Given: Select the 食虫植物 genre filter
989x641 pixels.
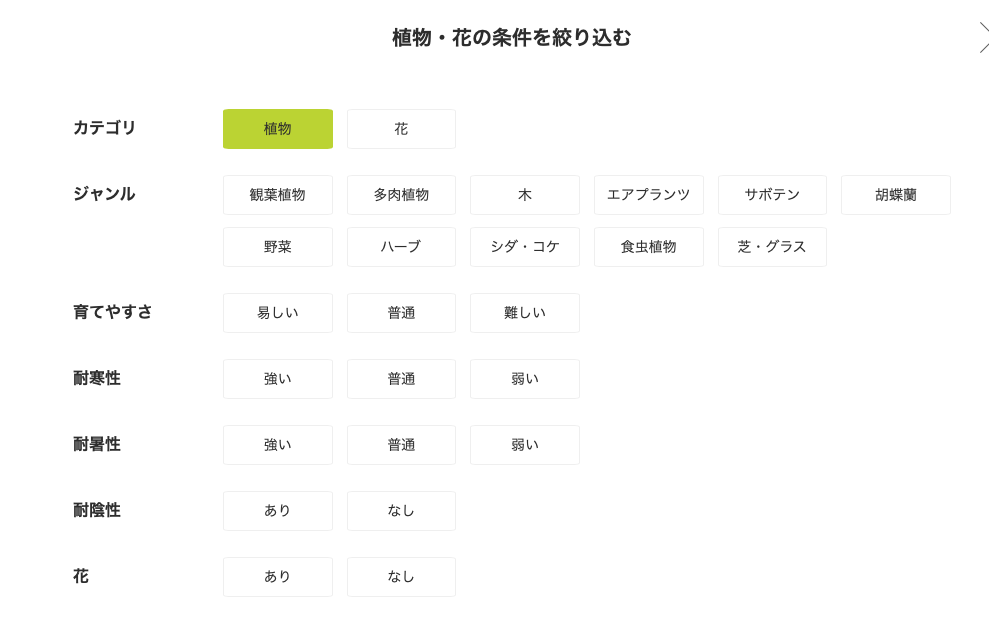Looking at the screenshot, I should (649, 247).
